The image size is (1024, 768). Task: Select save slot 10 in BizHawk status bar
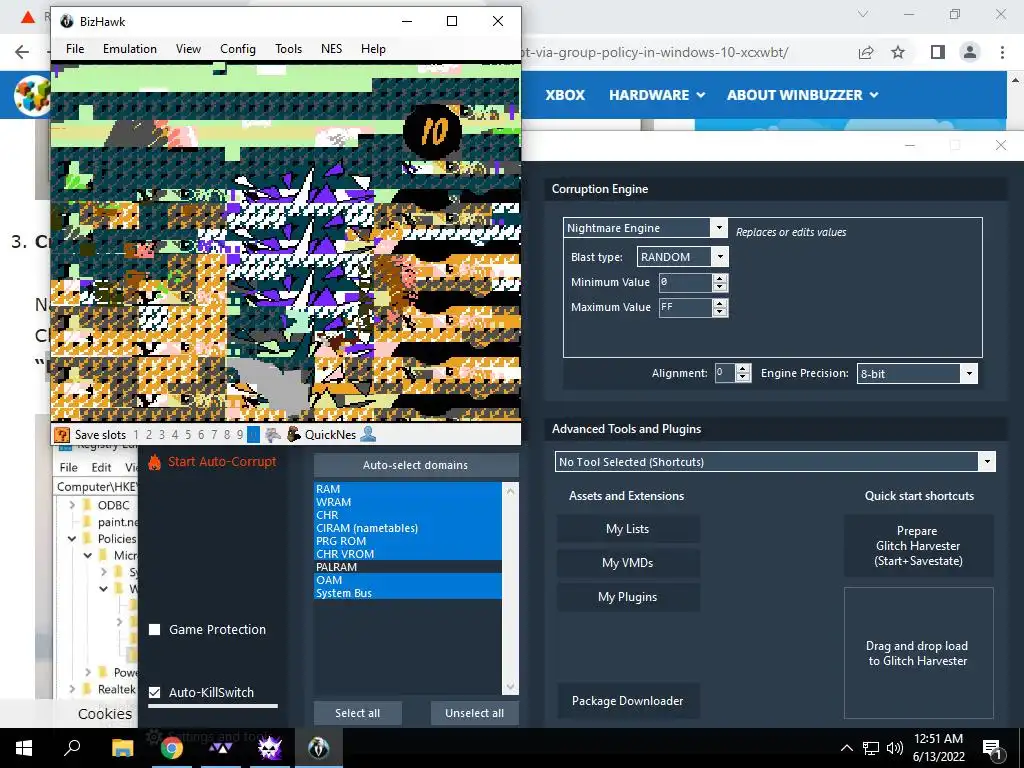[253, 435]
